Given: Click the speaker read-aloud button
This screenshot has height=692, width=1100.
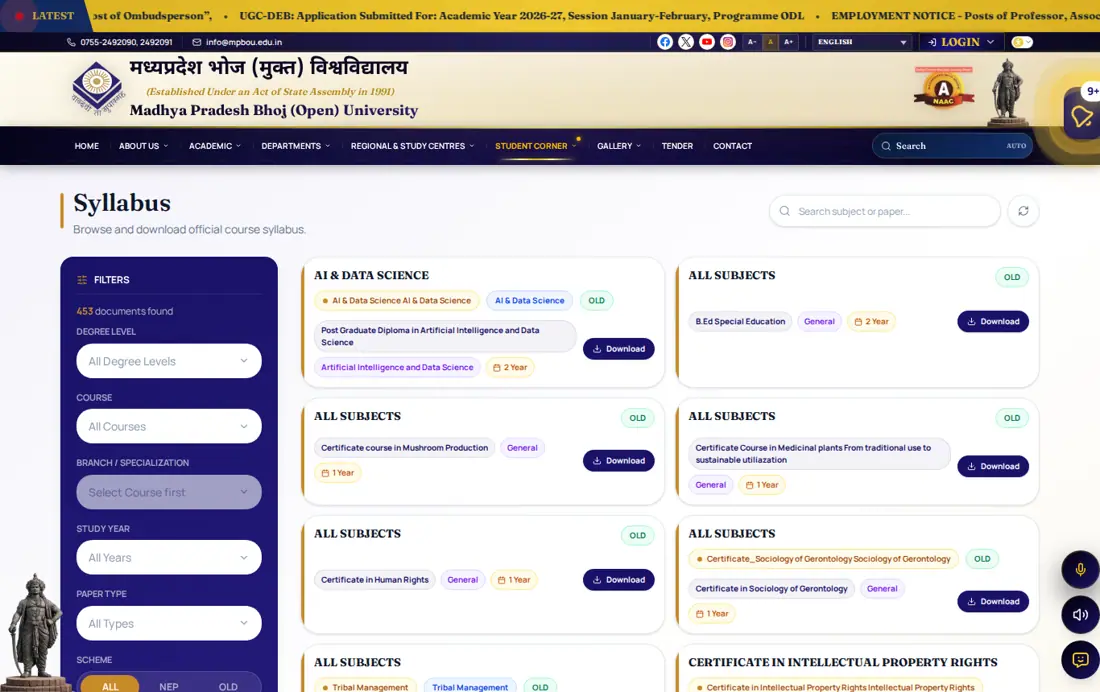Looking at the screenshot, I should click(x=1080, y=615).
